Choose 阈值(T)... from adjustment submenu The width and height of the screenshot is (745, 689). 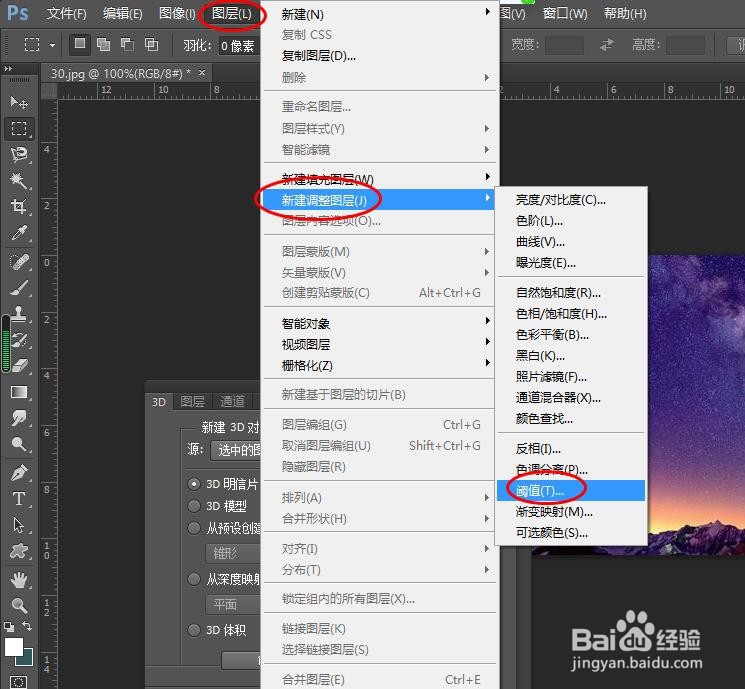pyautogui.click(x=571, y=490)
